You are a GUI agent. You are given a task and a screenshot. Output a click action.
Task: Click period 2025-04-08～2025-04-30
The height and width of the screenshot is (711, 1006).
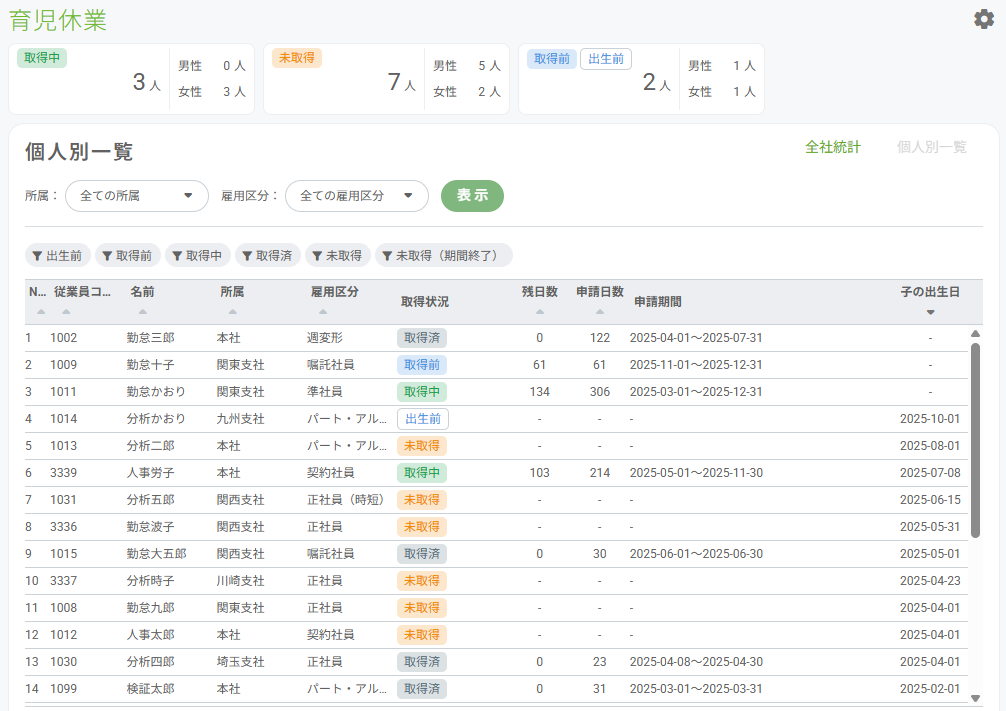[x=696, y=661]
